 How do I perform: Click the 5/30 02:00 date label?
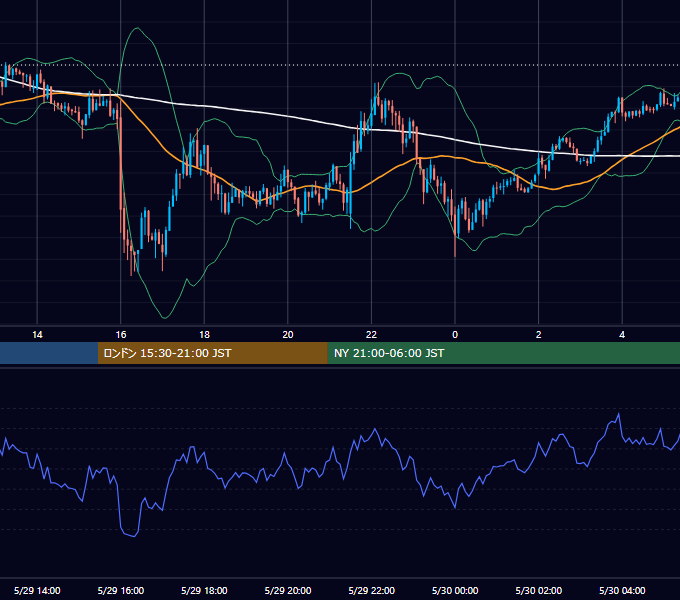click(539, 590)
